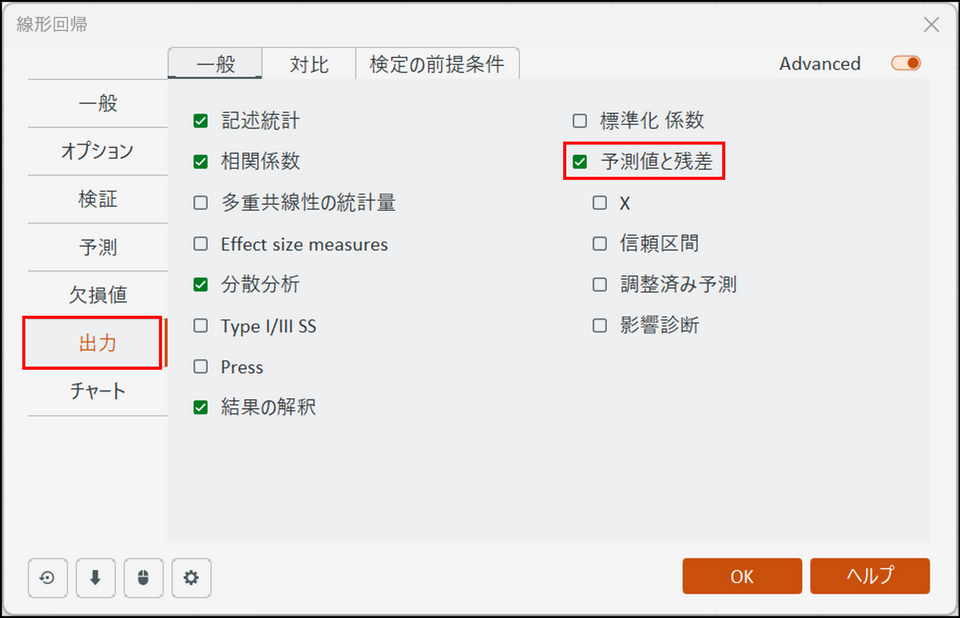Switch to the 対比 tab
The width and height of the screenshot is (960, 618).
coord(309,64)
